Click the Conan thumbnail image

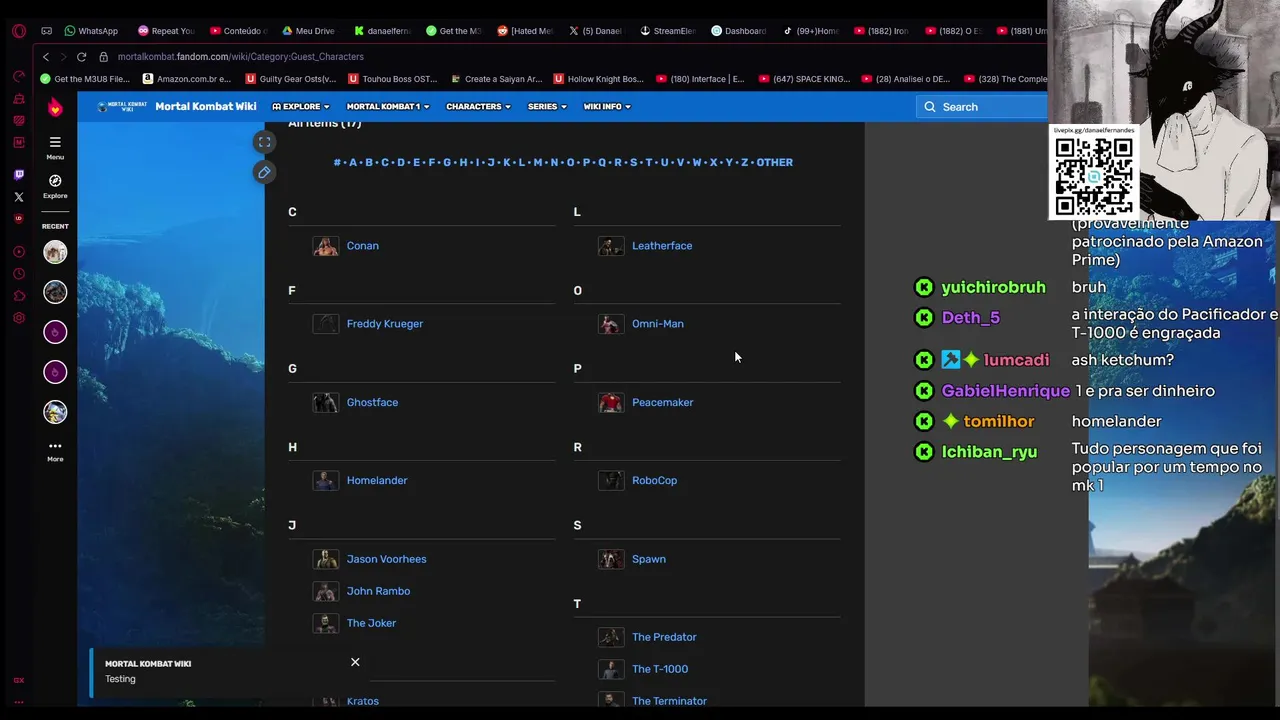click(x=326, y=246)
